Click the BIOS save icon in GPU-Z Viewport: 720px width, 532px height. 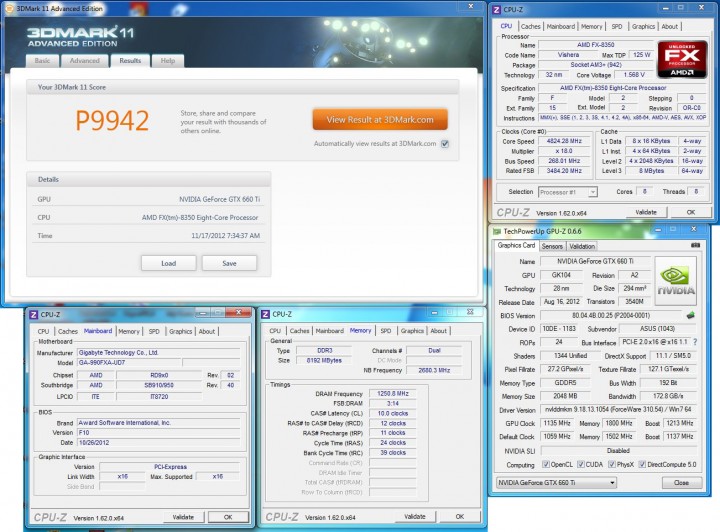(690, 315)
